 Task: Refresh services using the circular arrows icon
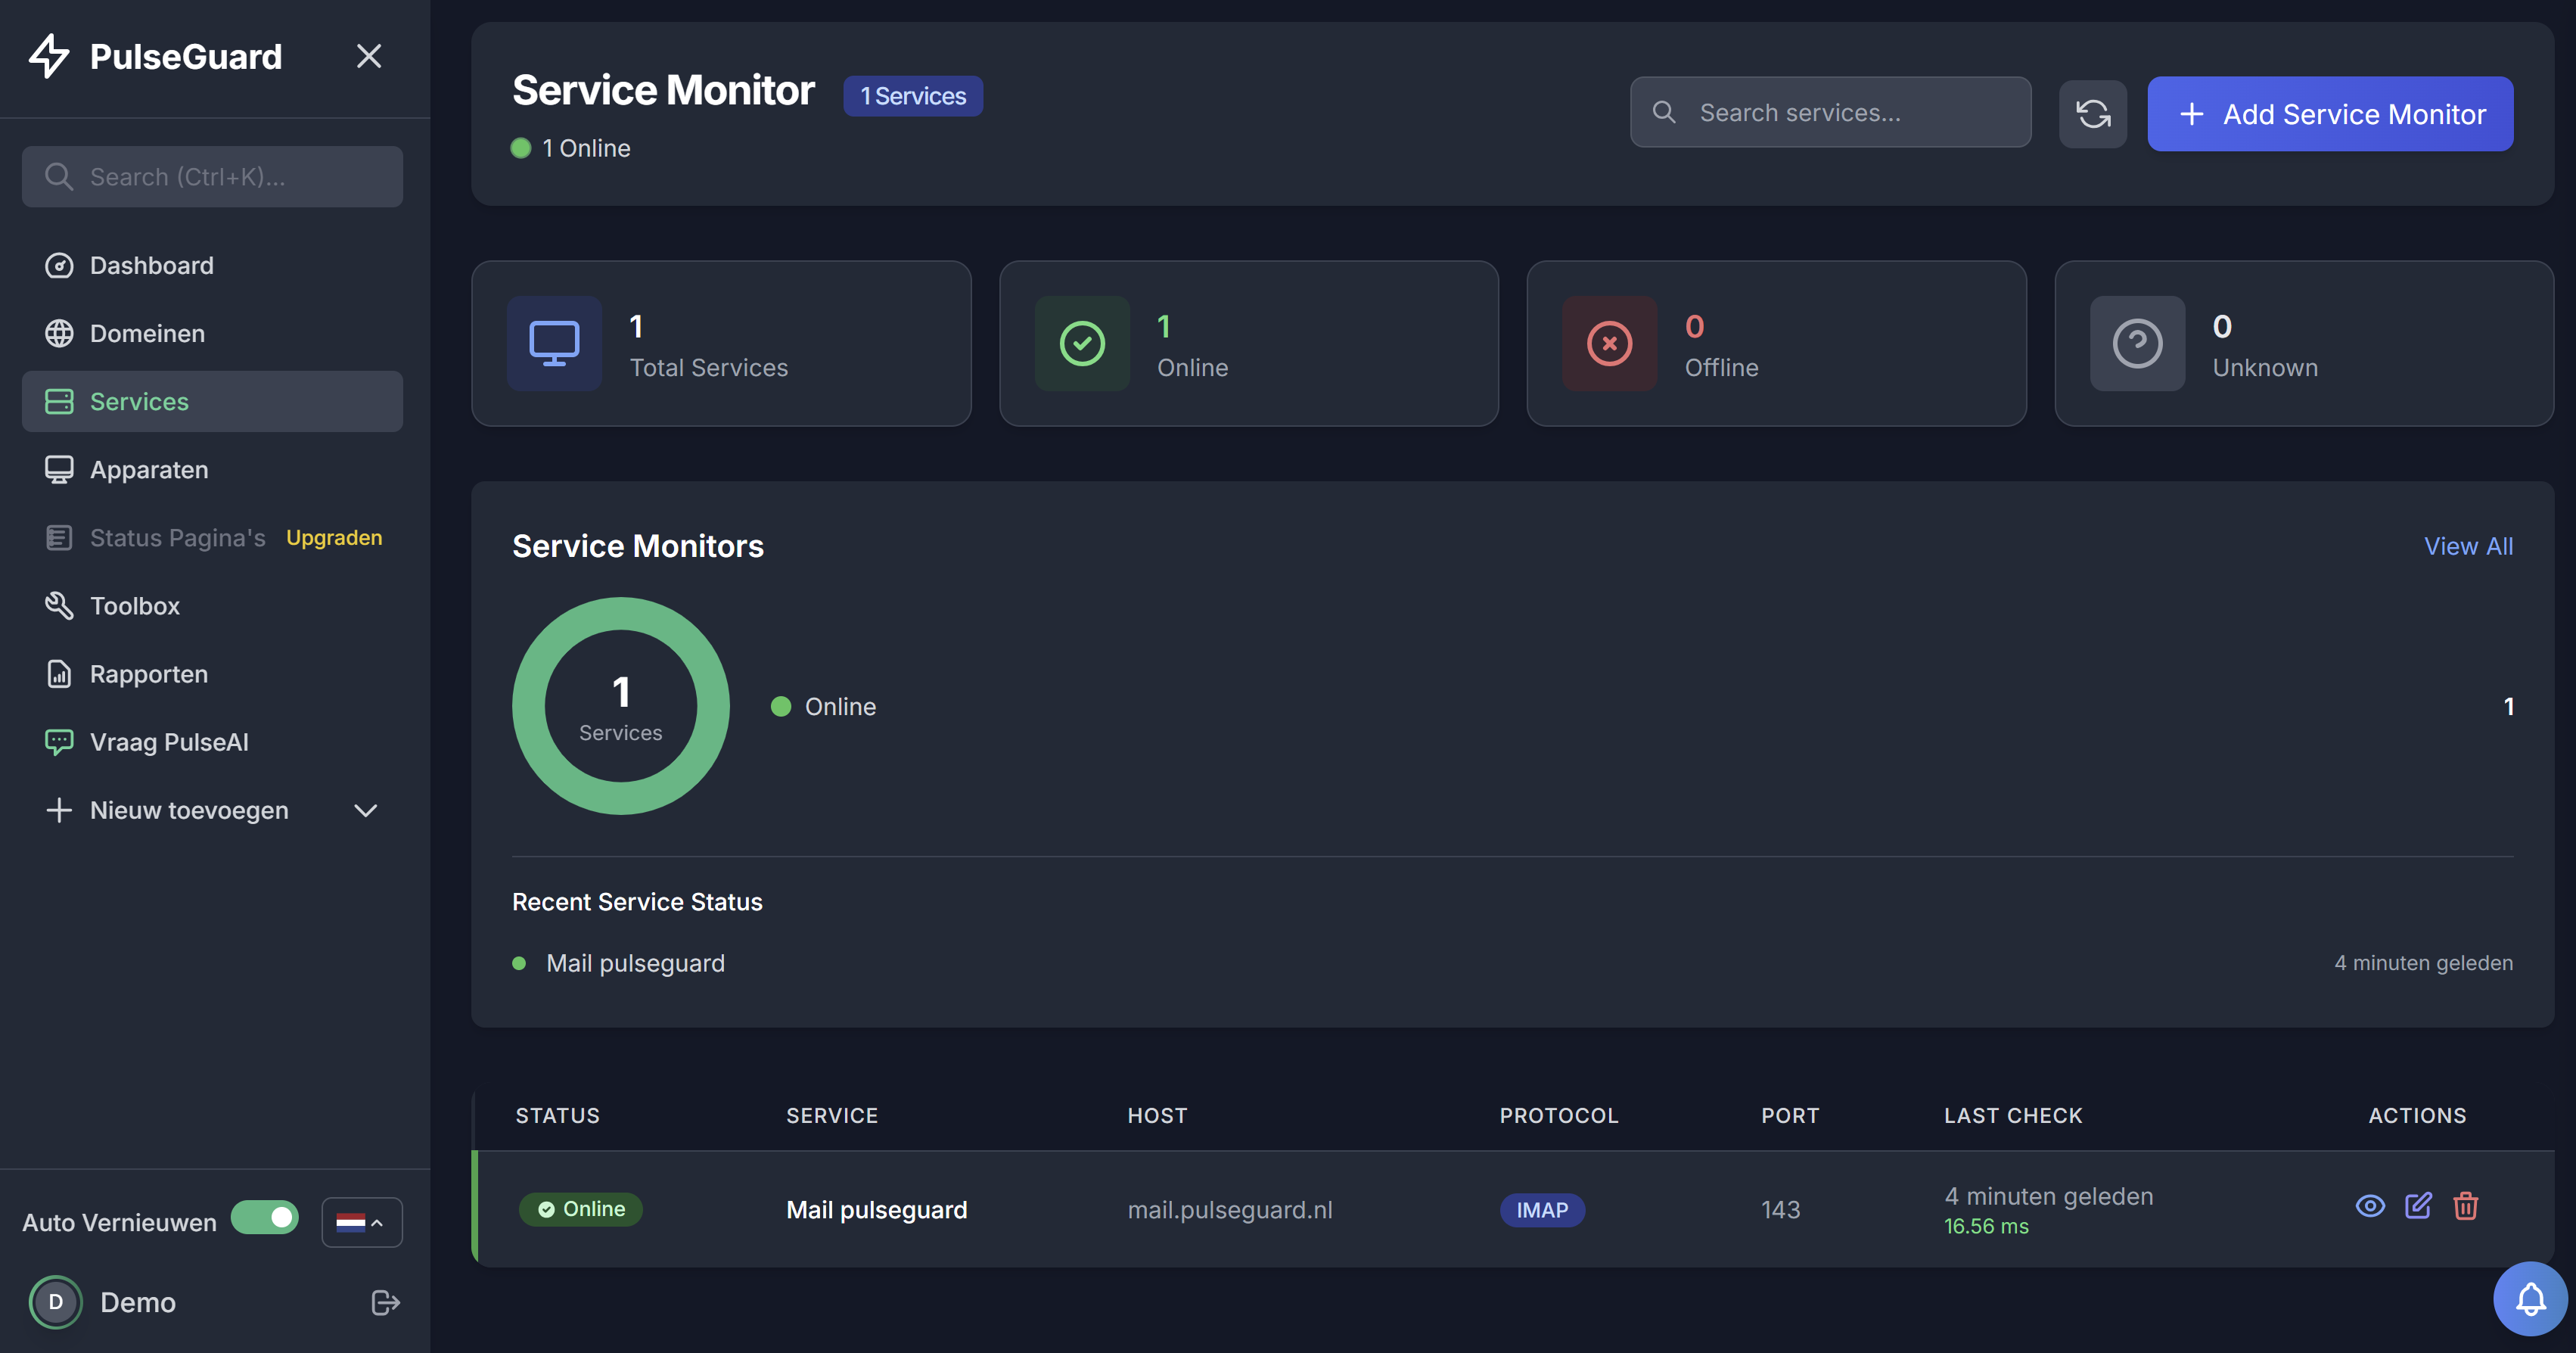2093,114
